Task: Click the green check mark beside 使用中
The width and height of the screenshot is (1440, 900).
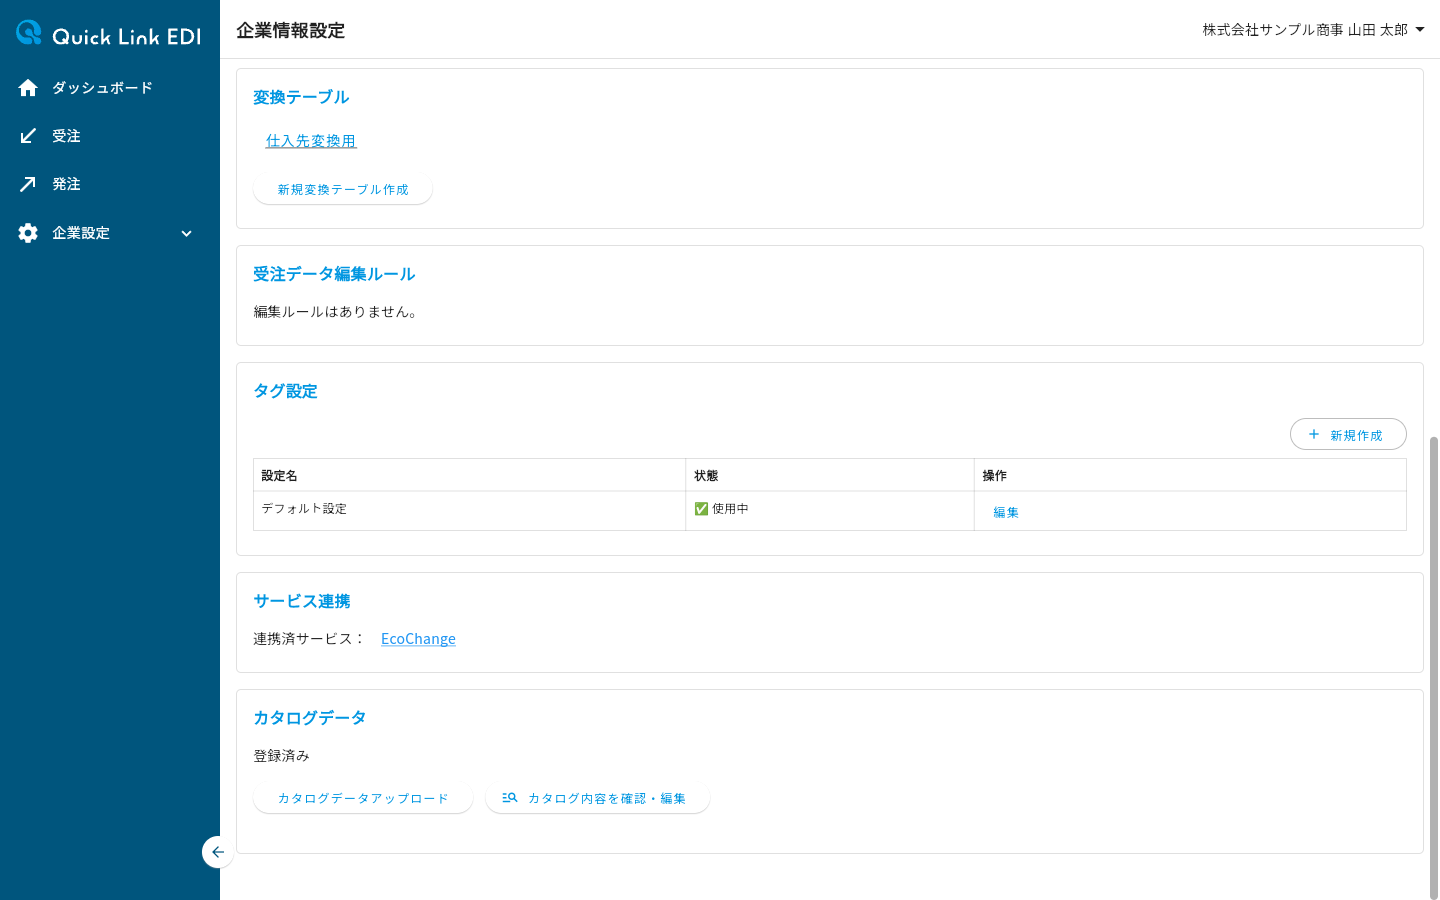Action: click(x=701, y=509)
